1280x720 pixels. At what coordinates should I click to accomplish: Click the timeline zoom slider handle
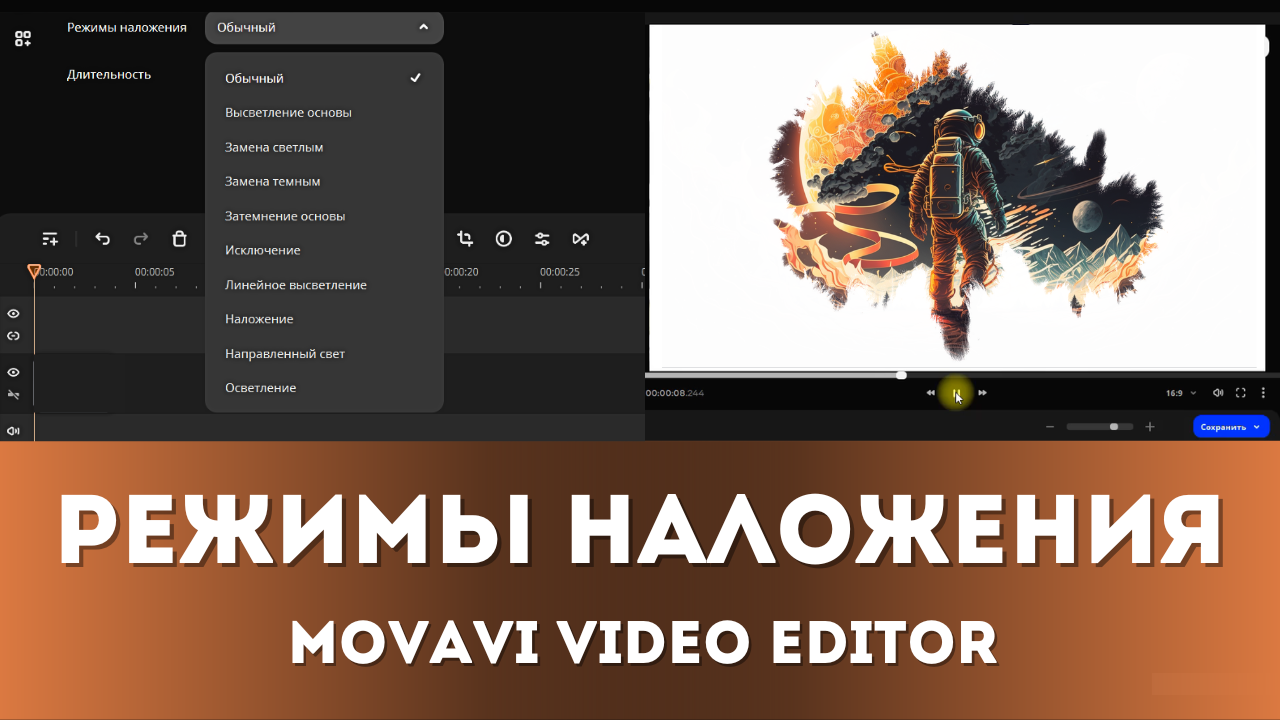pyautogui.click(x=1114, y=427)
